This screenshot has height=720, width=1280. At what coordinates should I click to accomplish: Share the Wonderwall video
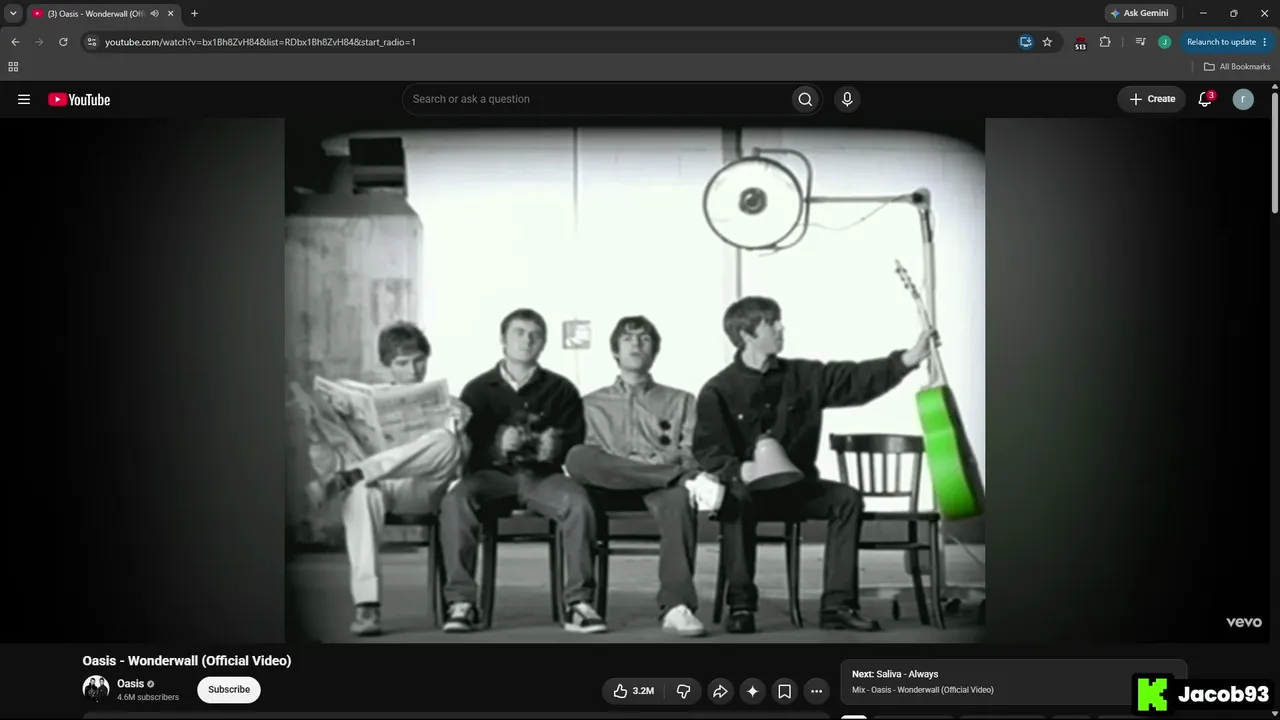(x=720, y=691)
